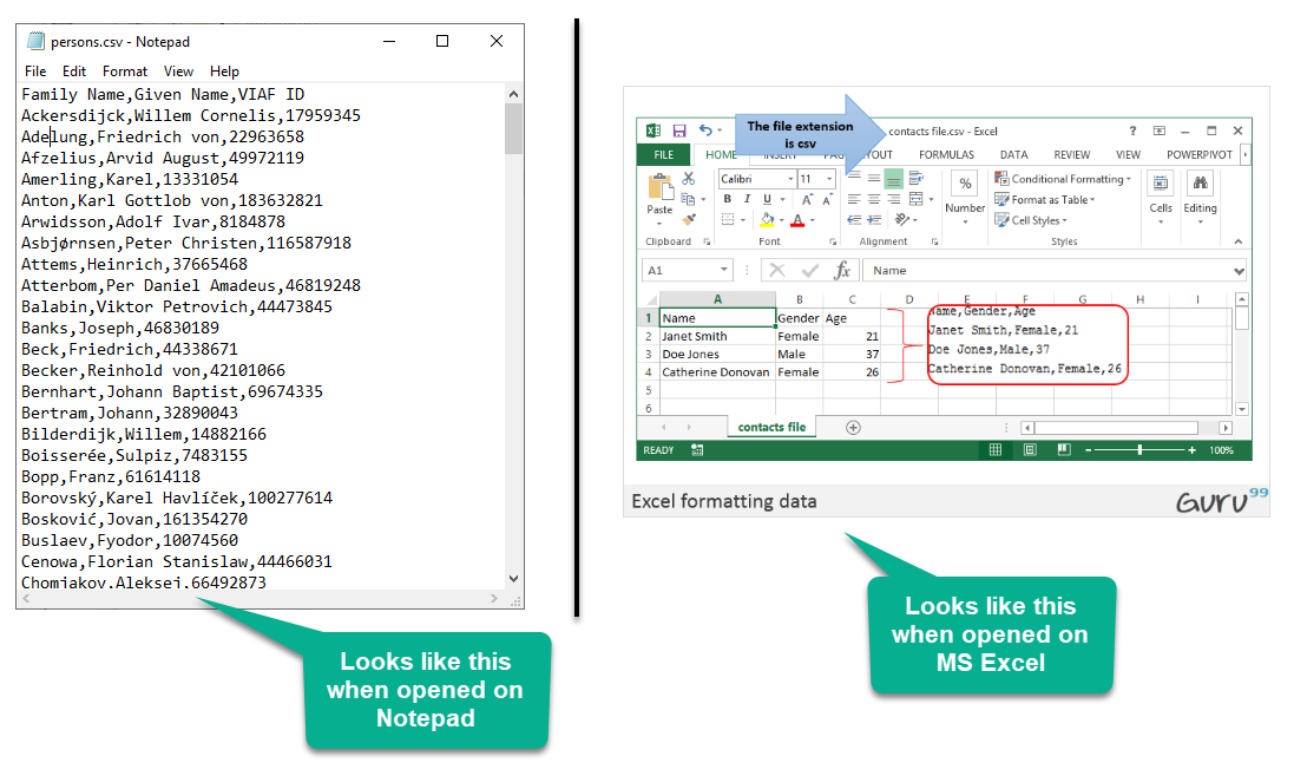Click the yellow Fill Color bucket
The height and width of the screenshot is (772, 1299).
point(767,219)
